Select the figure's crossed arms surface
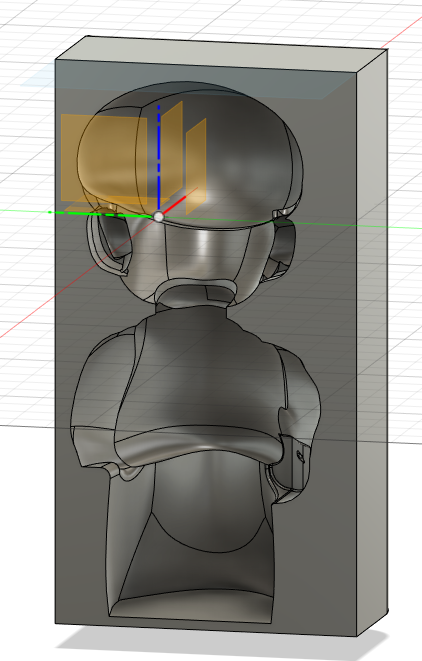 tap(198, 447)
